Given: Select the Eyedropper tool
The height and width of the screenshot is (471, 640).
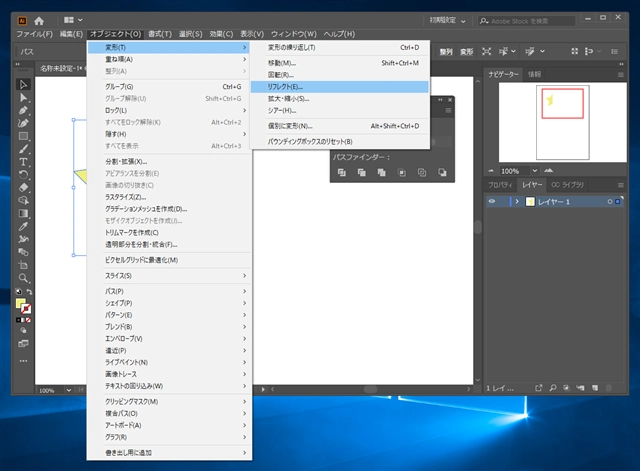Looking at the screenshot, I should 23,226.
